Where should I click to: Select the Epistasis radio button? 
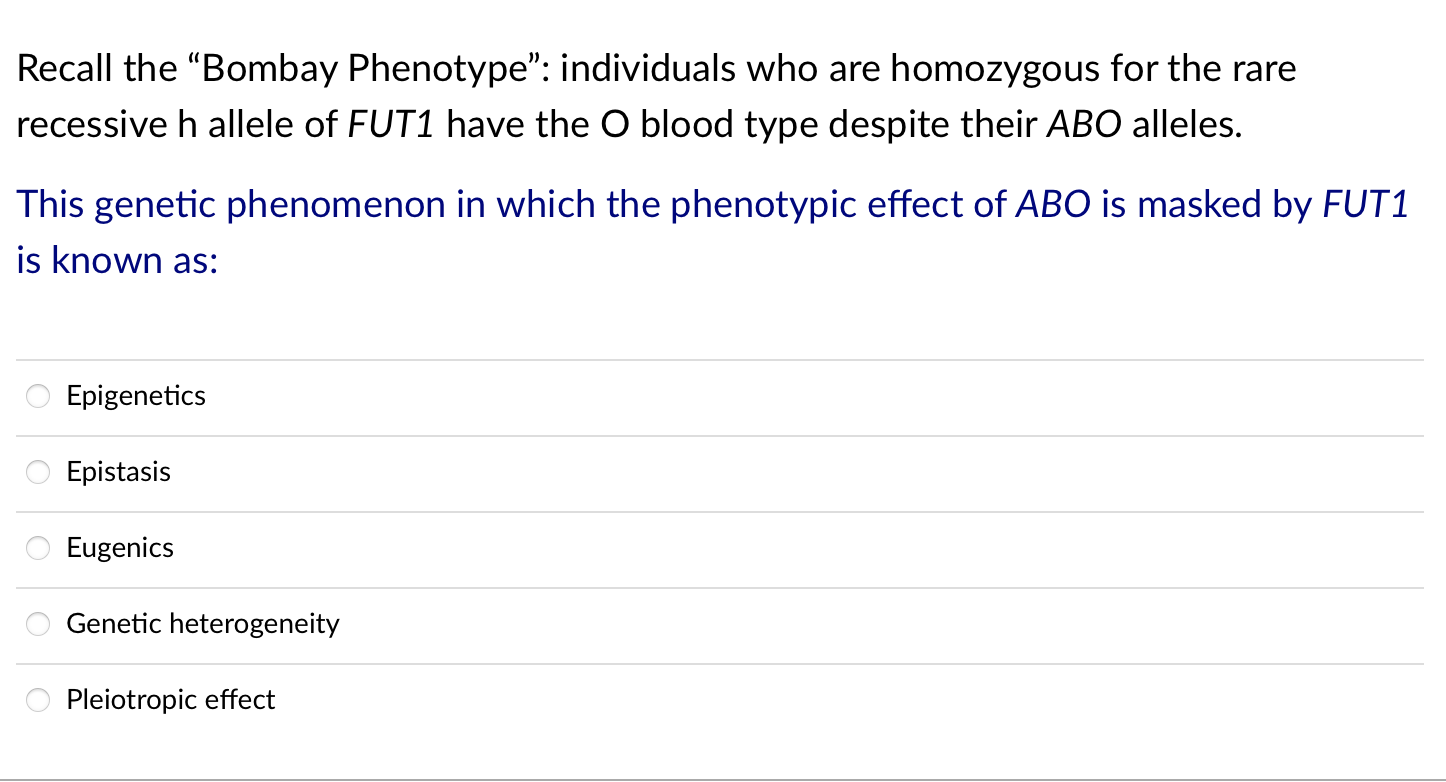[38, 472]
